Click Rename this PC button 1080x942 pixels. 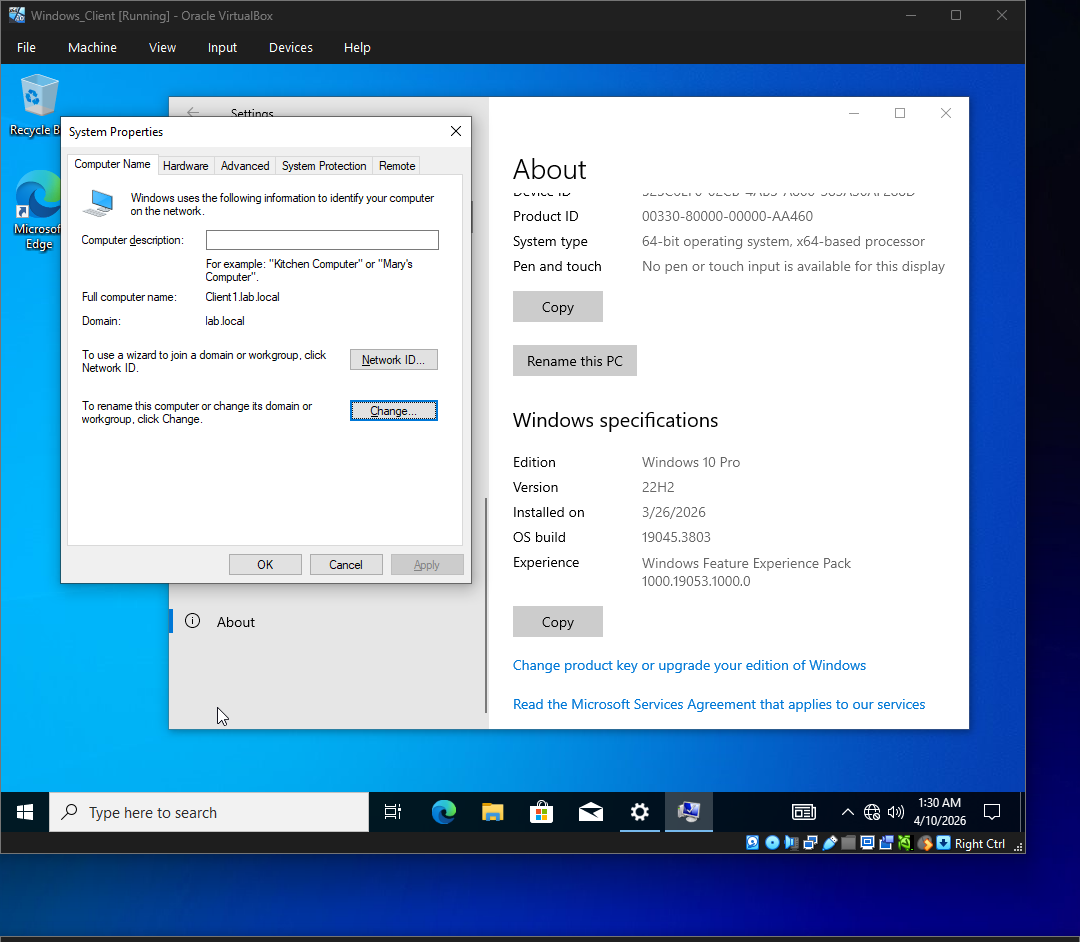coord(574,361)
